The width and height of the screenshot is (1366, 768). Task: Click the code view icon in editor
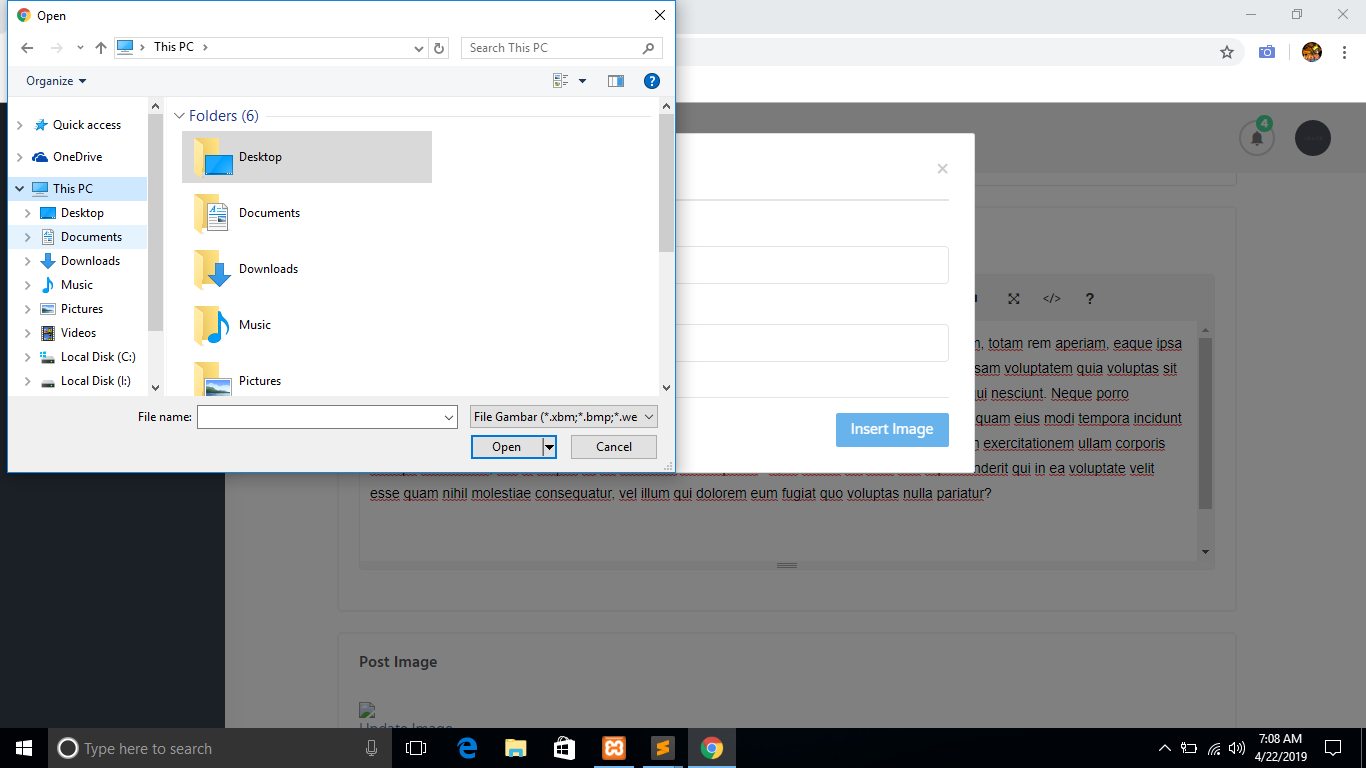1051,299
